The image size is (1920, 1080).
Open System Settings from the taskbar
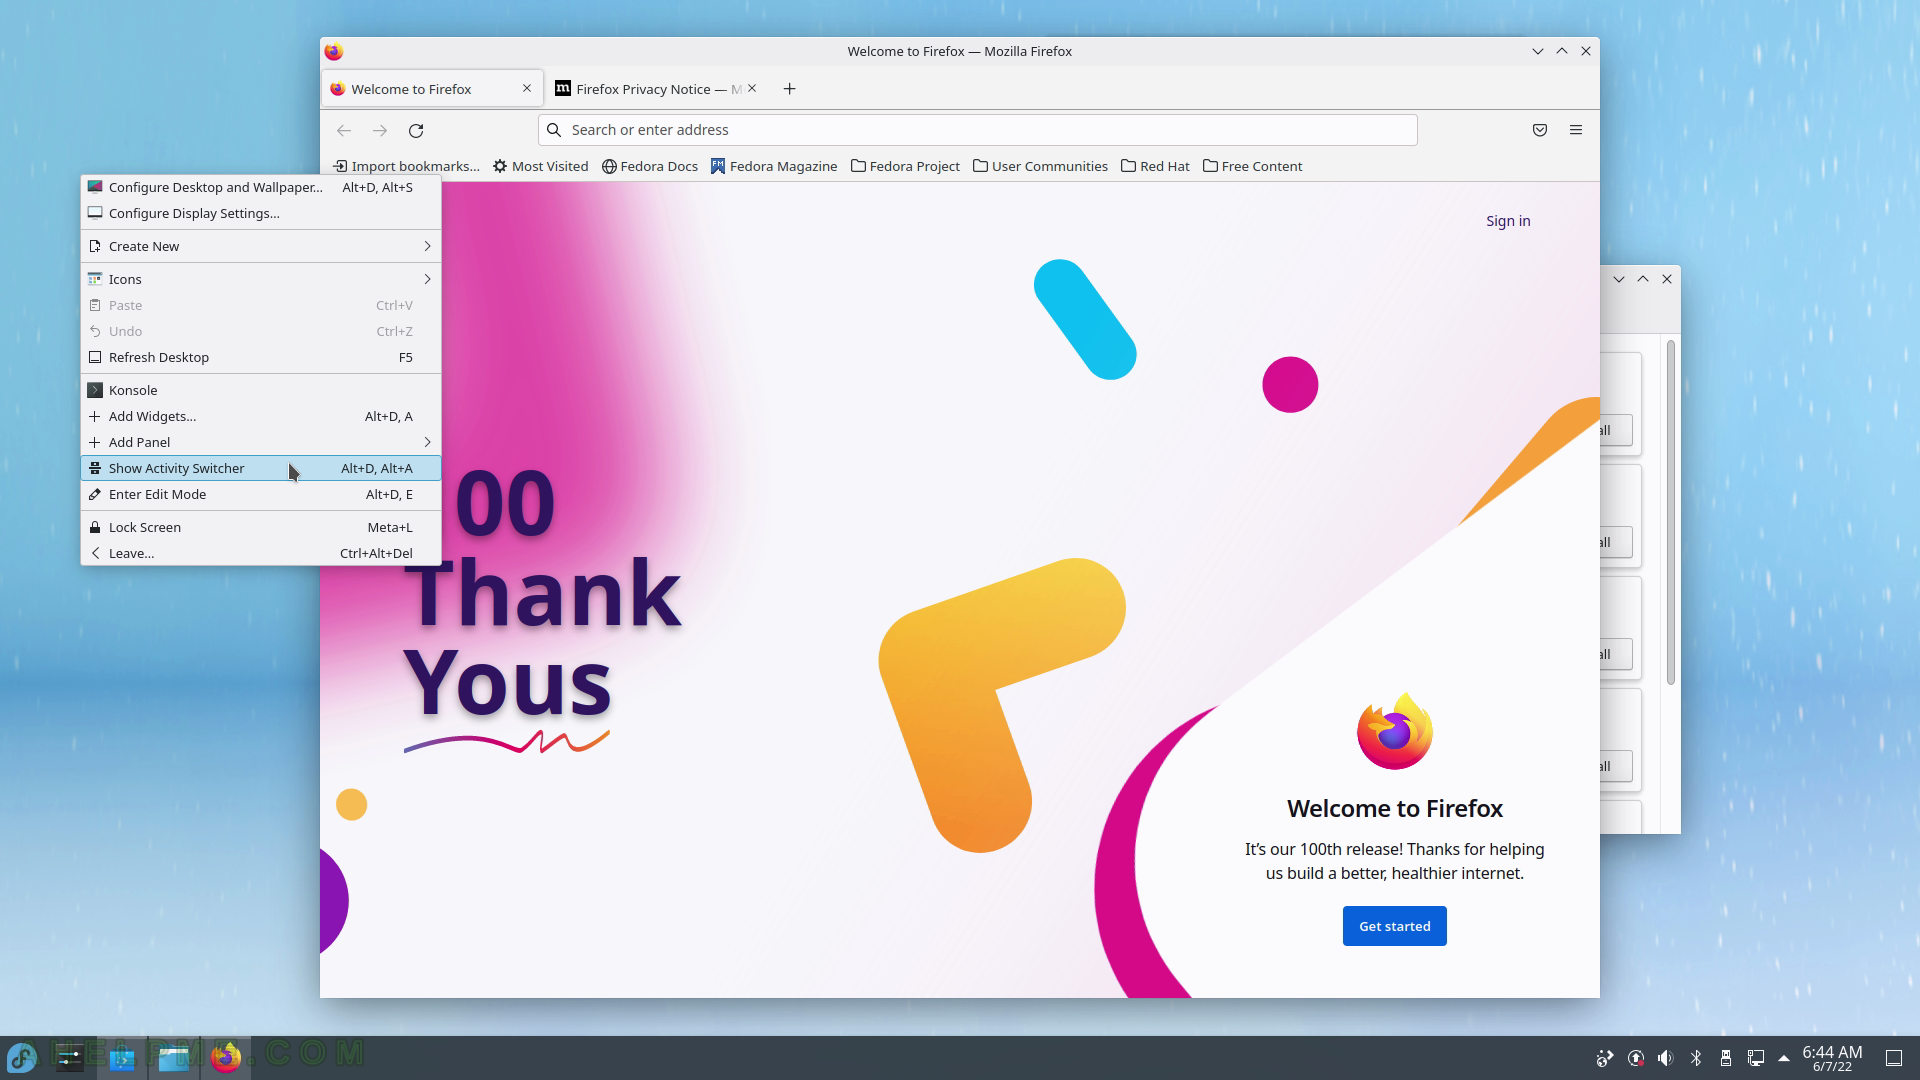click(70, 1057)
